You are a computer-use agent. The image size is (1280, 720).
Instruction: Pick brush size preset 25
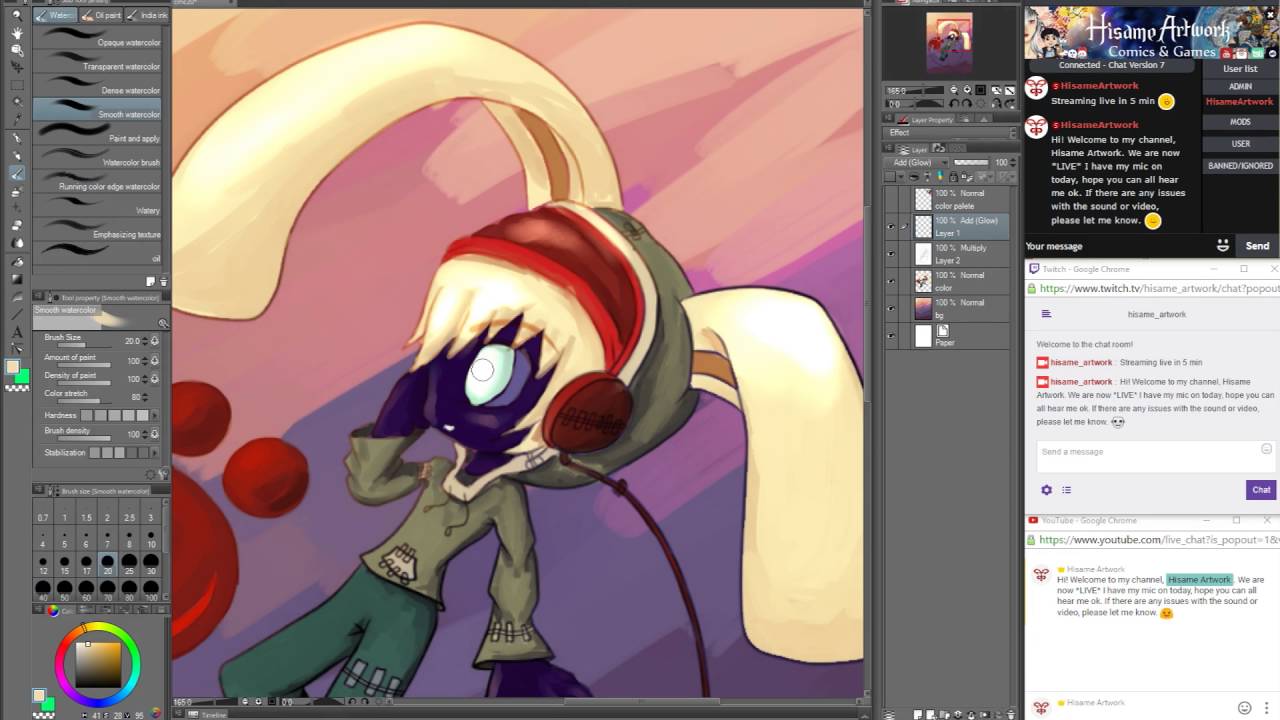click(129, 563)
